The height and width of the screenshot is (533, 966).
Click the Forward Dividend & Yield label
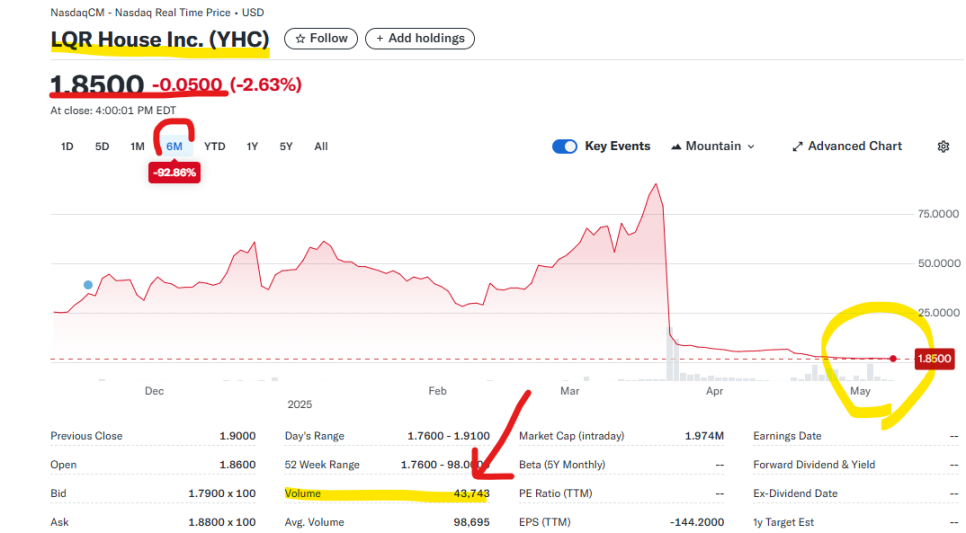pos(814,465)
